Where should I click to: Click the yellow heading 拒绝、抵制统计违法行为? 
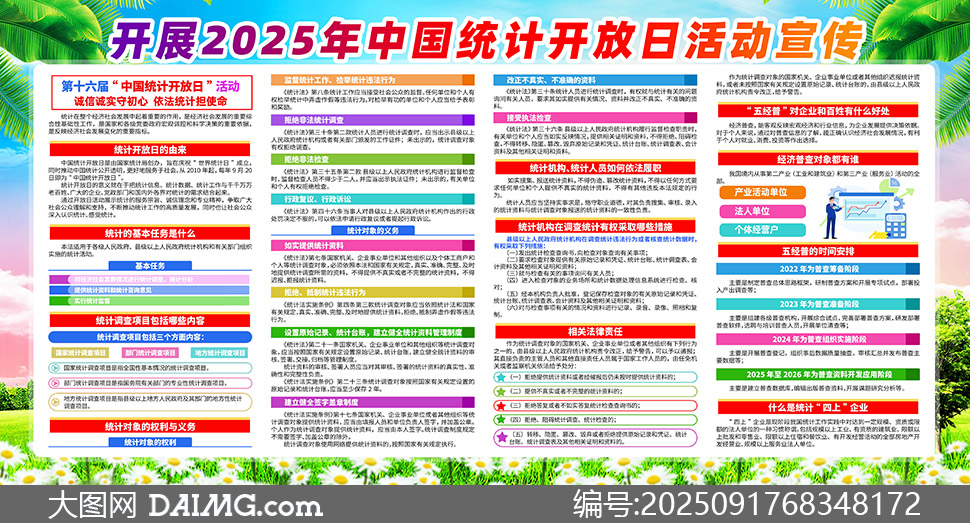click(x=373, y=292)
